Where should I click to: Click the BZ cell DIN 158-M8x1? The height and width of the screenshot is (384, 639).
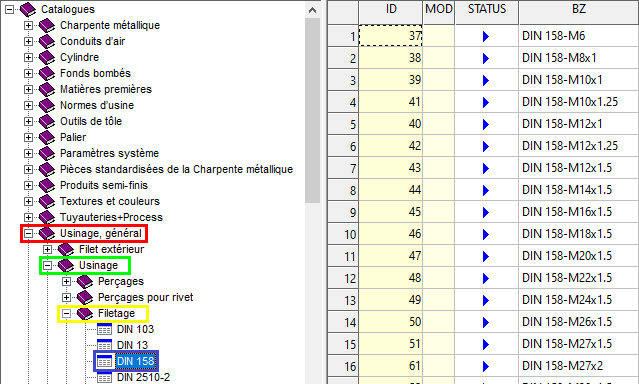point(579,58)
